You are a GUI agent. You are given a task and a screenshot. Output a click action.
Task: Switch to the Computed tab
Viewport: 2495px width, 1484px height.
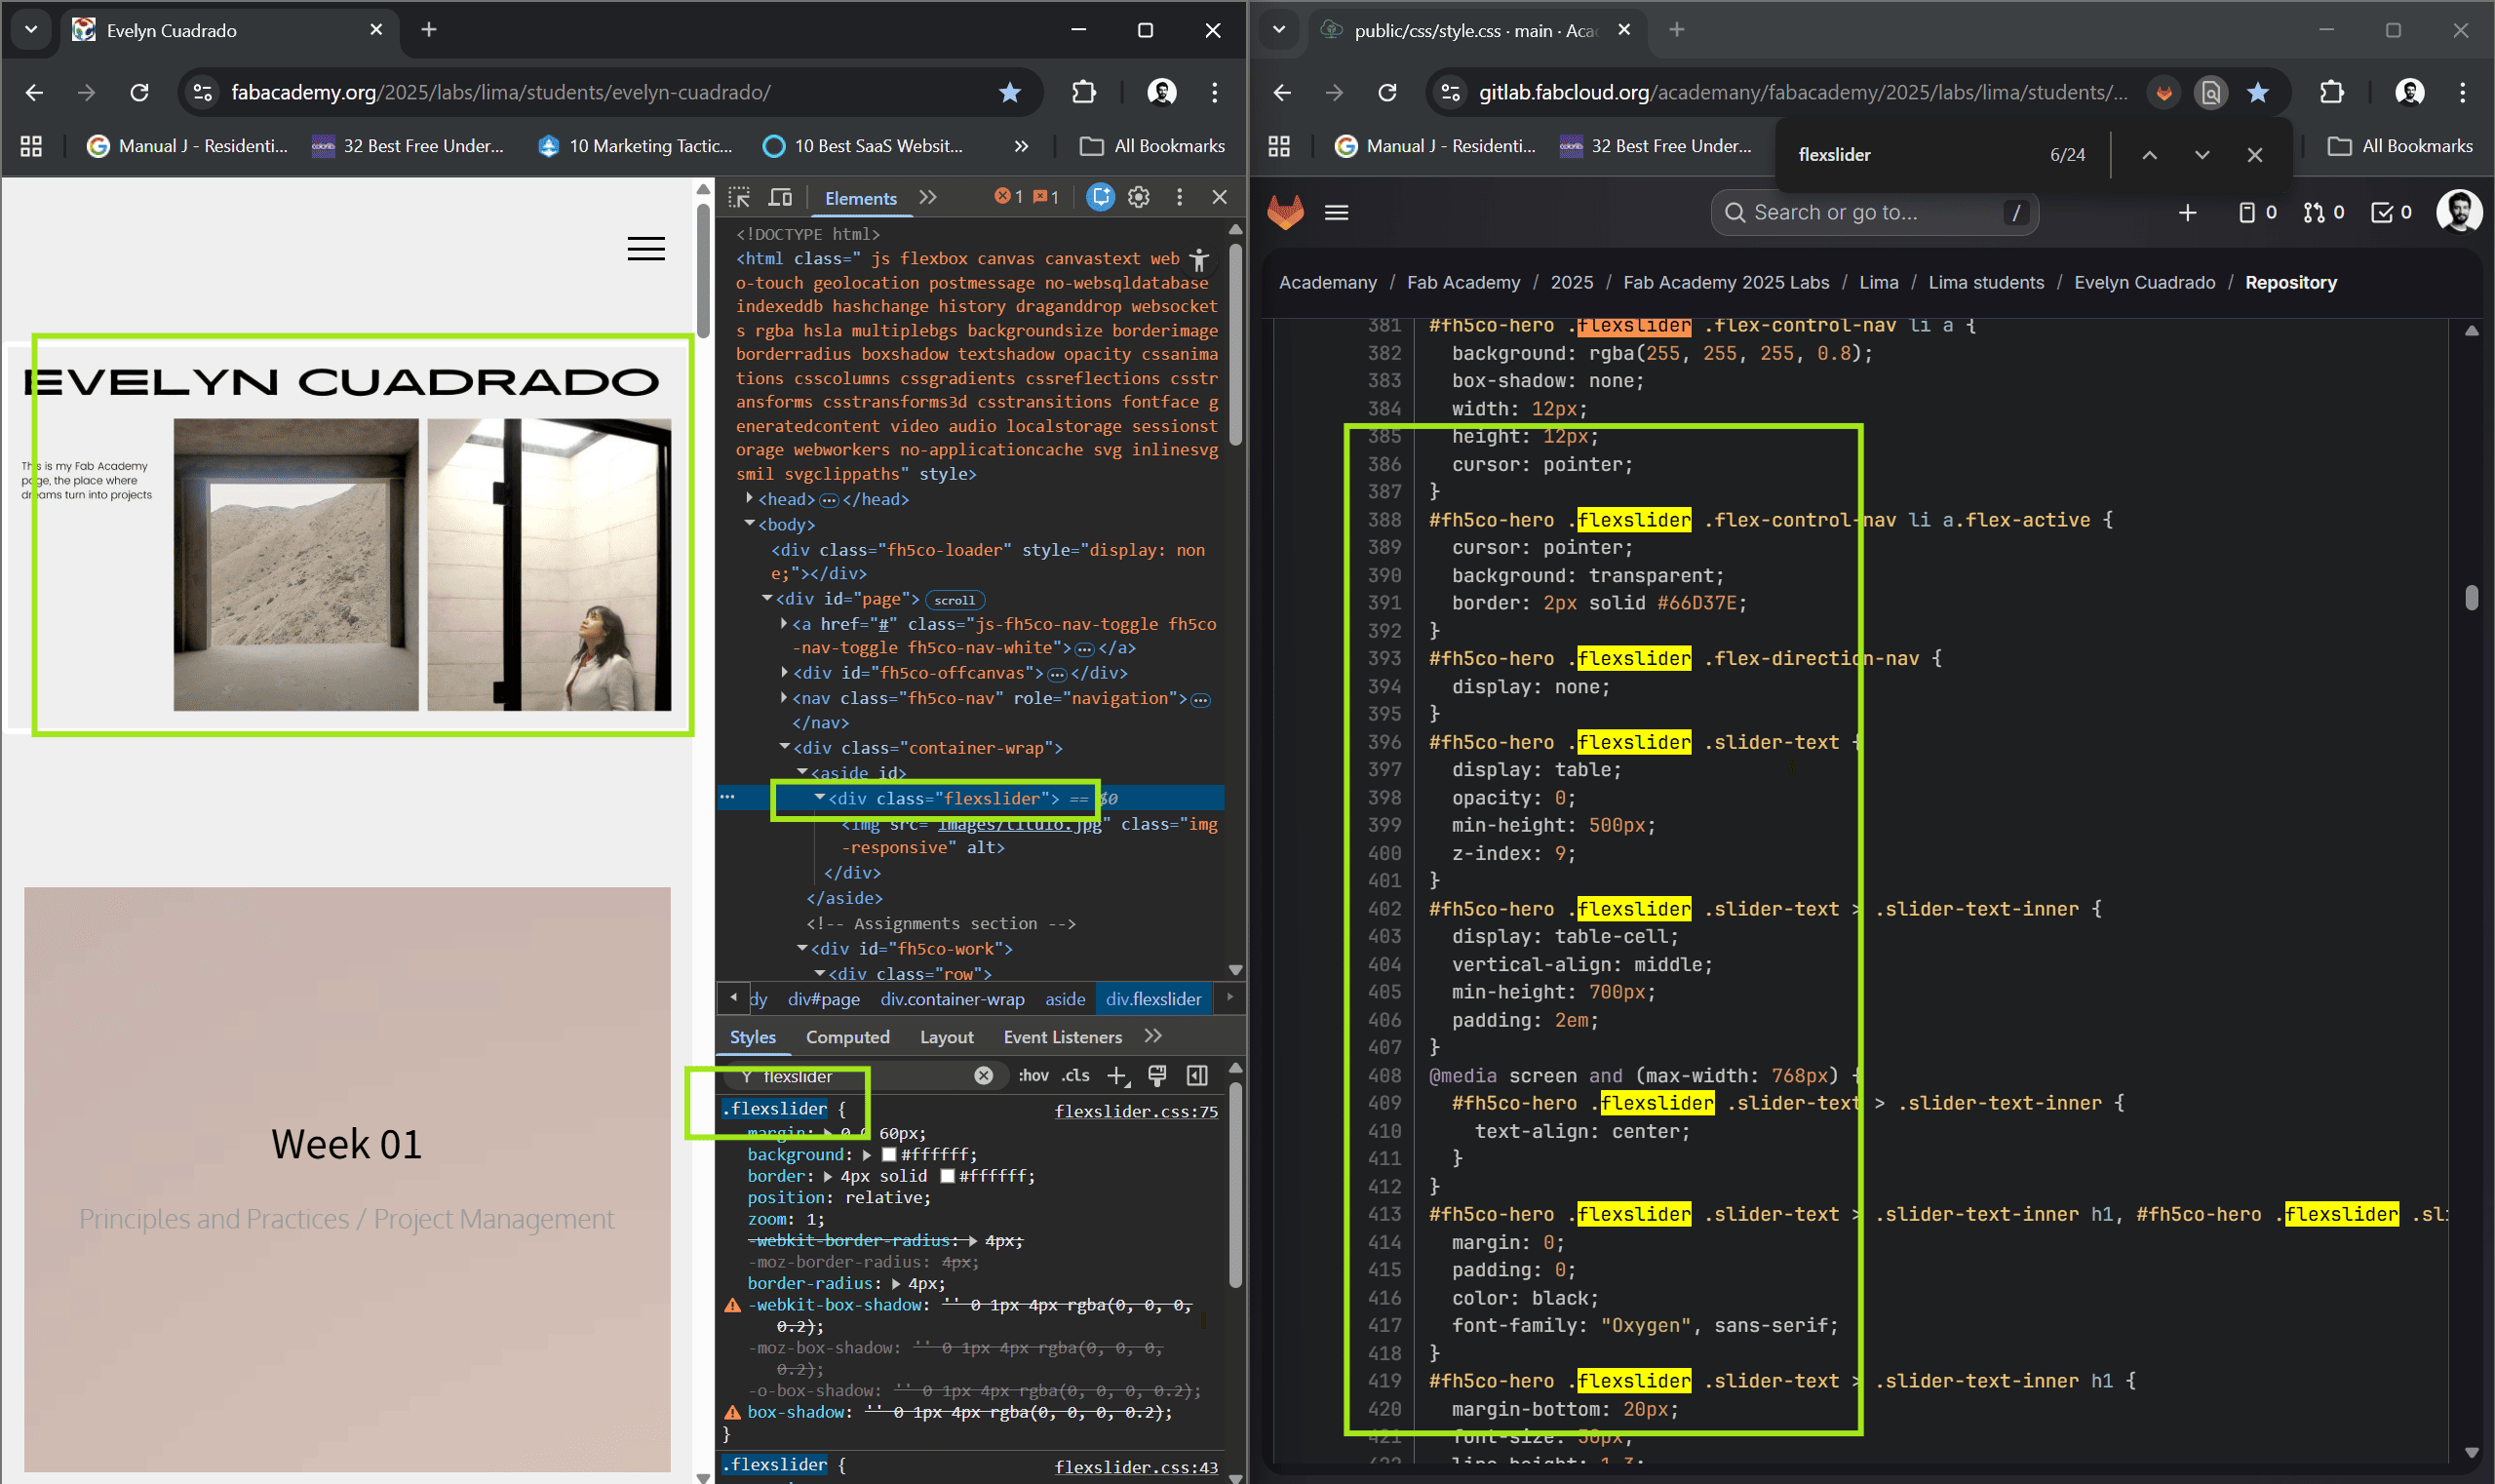(x=847, y=1037)
